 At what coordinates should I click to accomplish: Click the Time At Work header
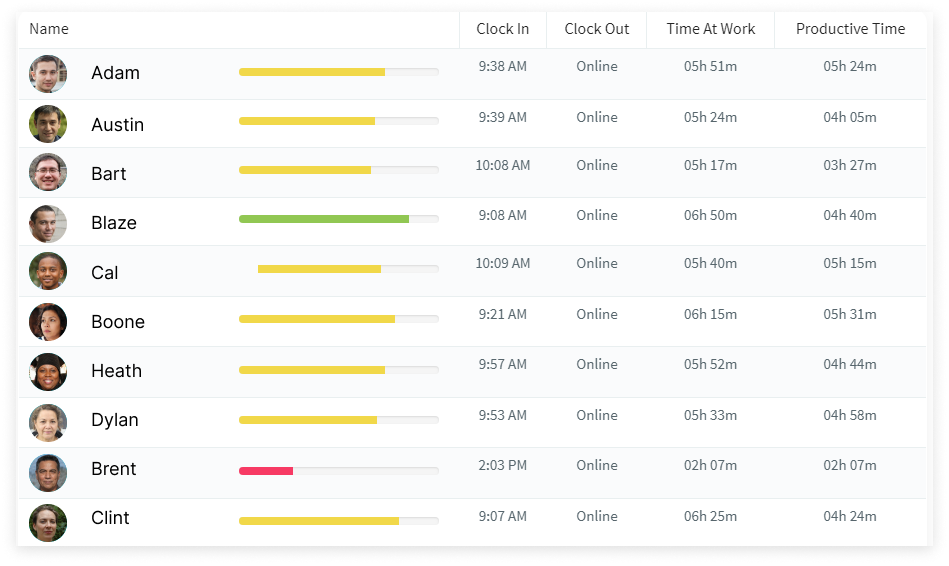(x=711, y=29)
